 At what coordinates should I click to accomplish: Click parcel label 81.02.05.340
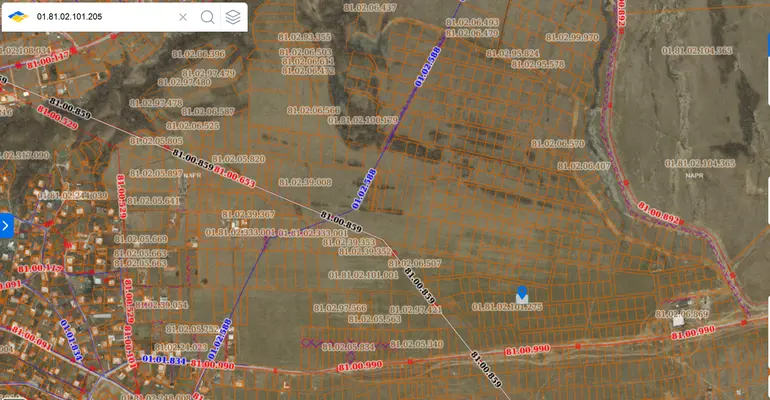416,344
